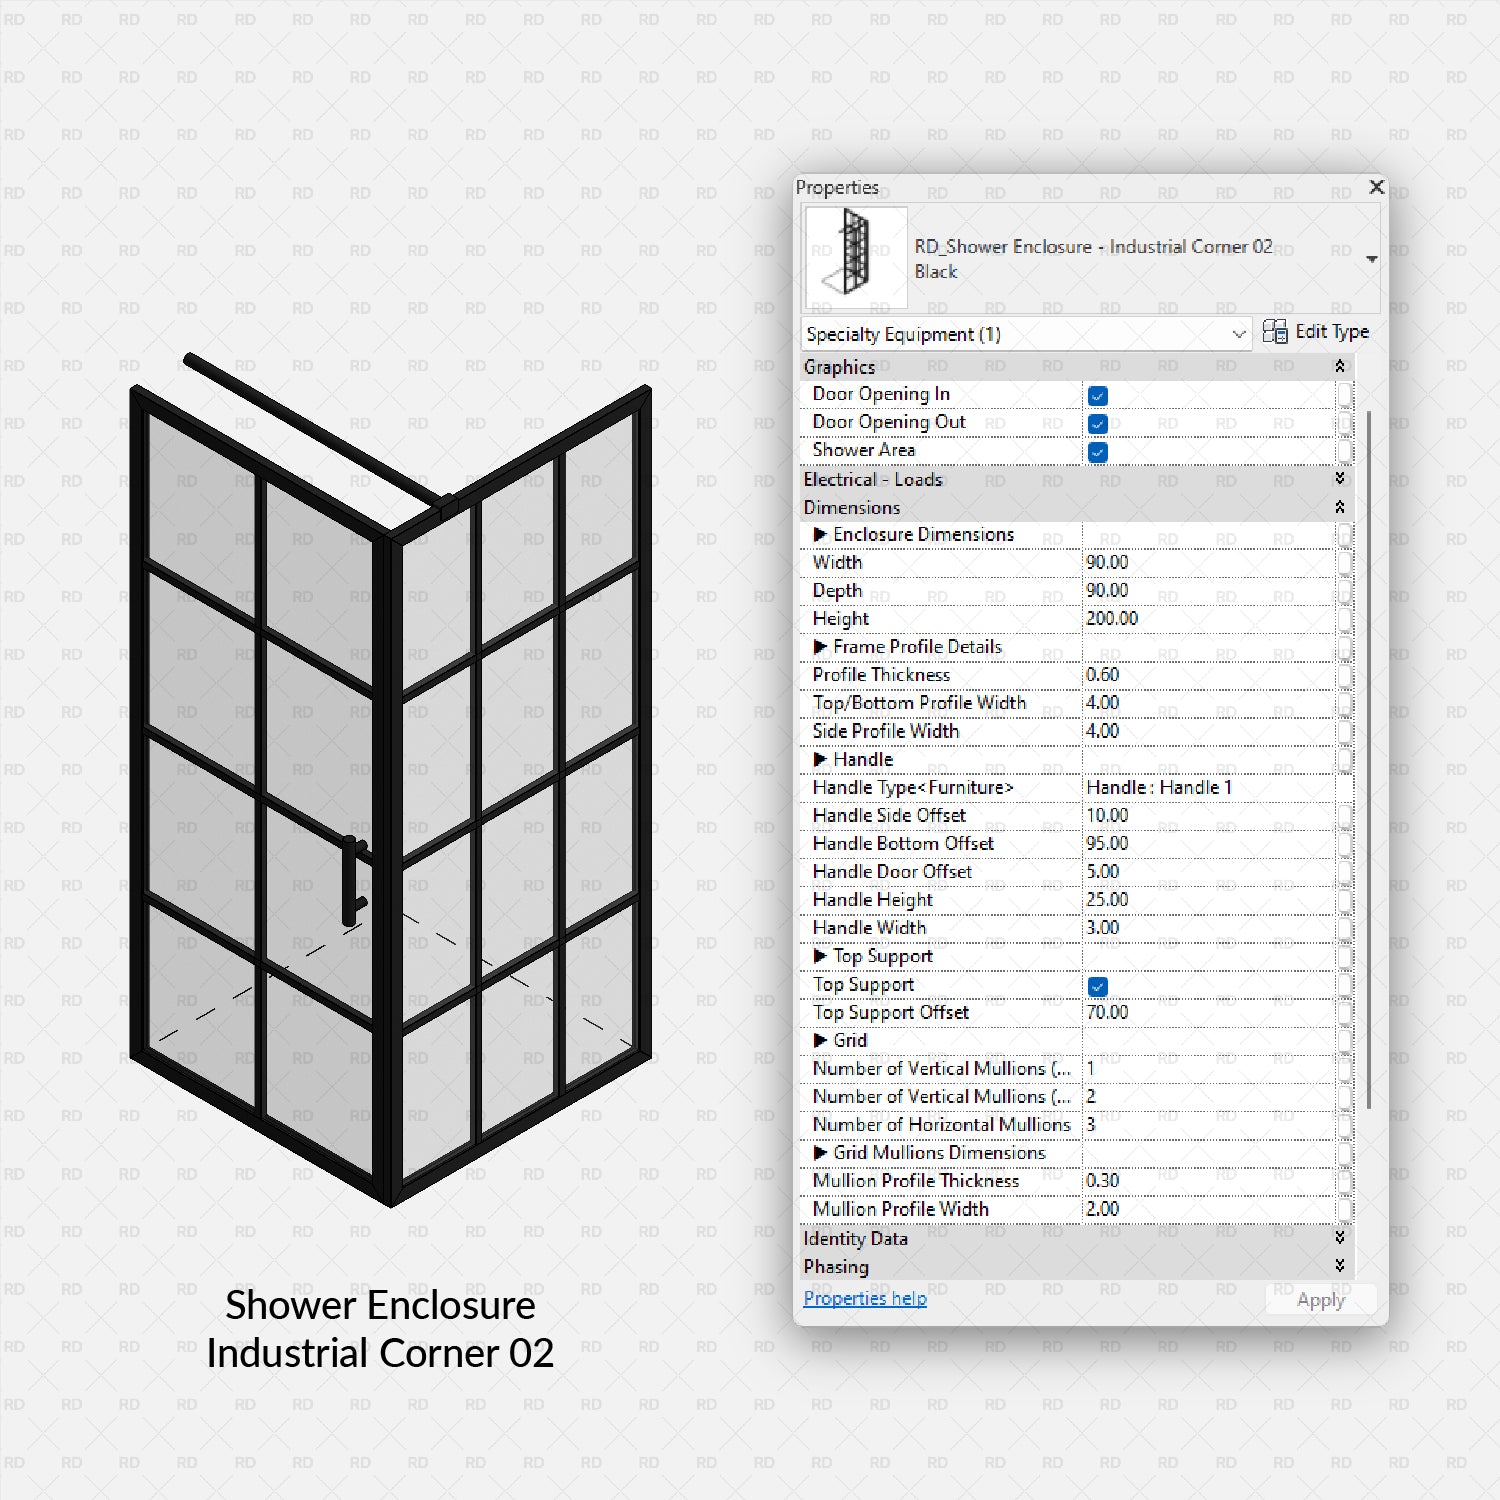The width and height of the screenshot is (1500, 1500).
Task: Uncheck Door Opening In
Action: 1097,395
